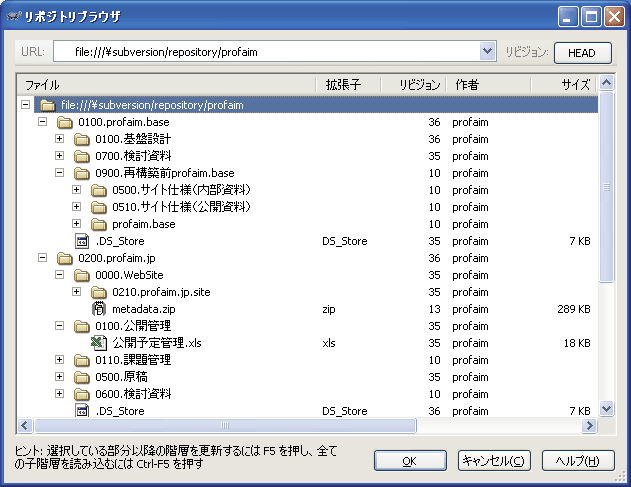
Task: Collapse the 0900.再構築前profaim.base node
Action: (x=59, y=173)
